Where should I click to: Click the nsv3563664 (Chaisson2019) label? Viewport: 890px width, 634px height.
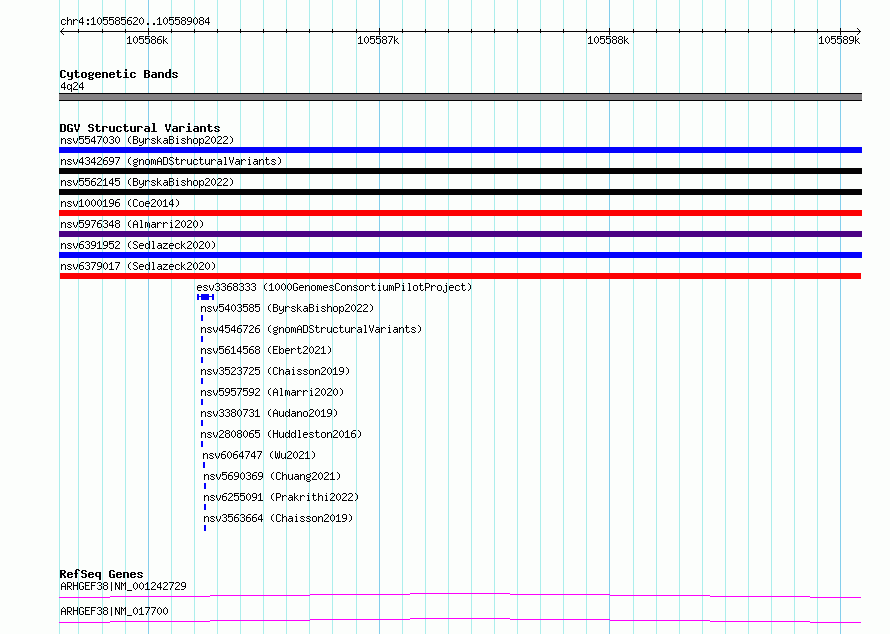pyautogui.click(x=278, y=518)
